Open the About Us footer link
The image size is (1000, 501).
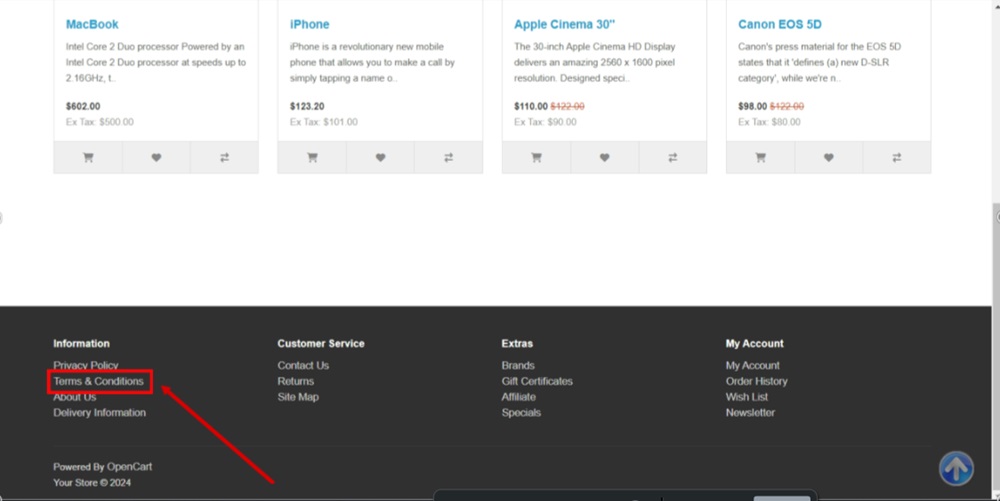coord(75,396)
